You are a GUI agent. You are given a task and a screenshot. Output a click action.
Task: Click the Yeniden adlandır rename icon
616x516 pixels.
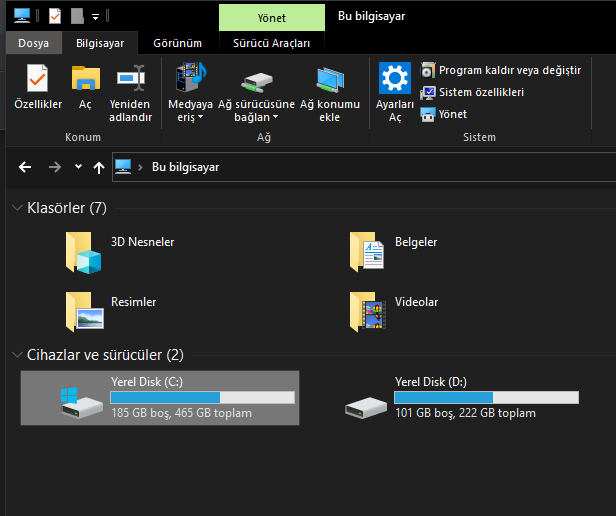point(131,78)
